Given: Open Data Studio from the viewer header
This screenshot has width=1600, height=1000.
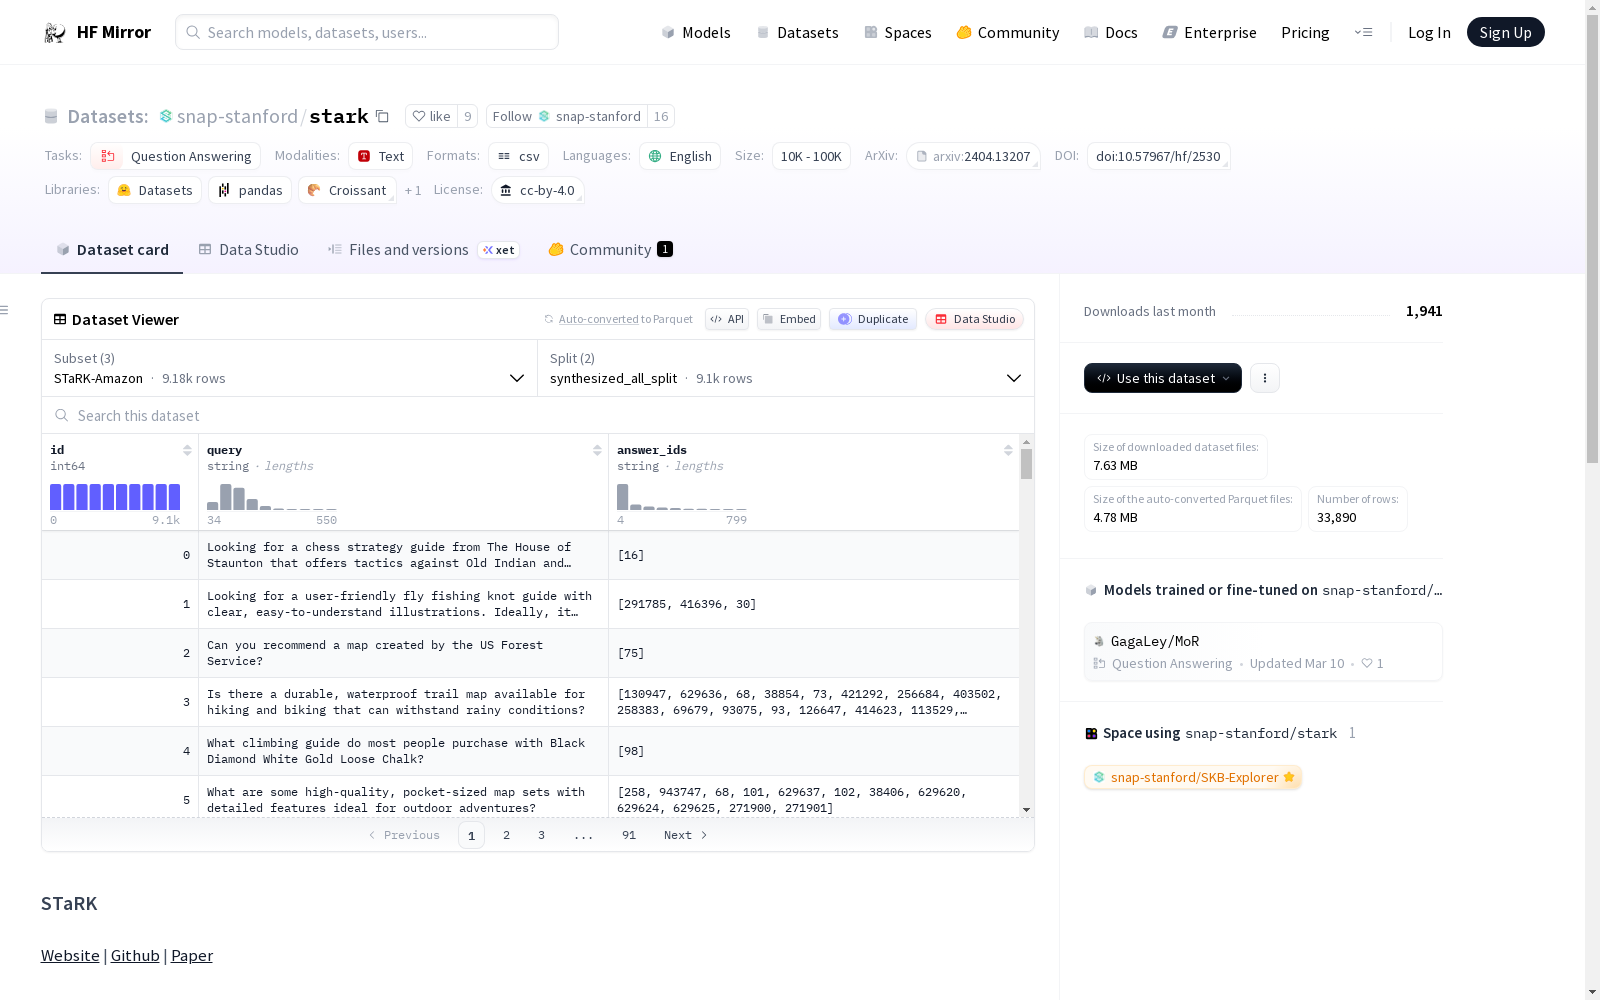Looking at the screenshot, I should click(x=974, y=319).
